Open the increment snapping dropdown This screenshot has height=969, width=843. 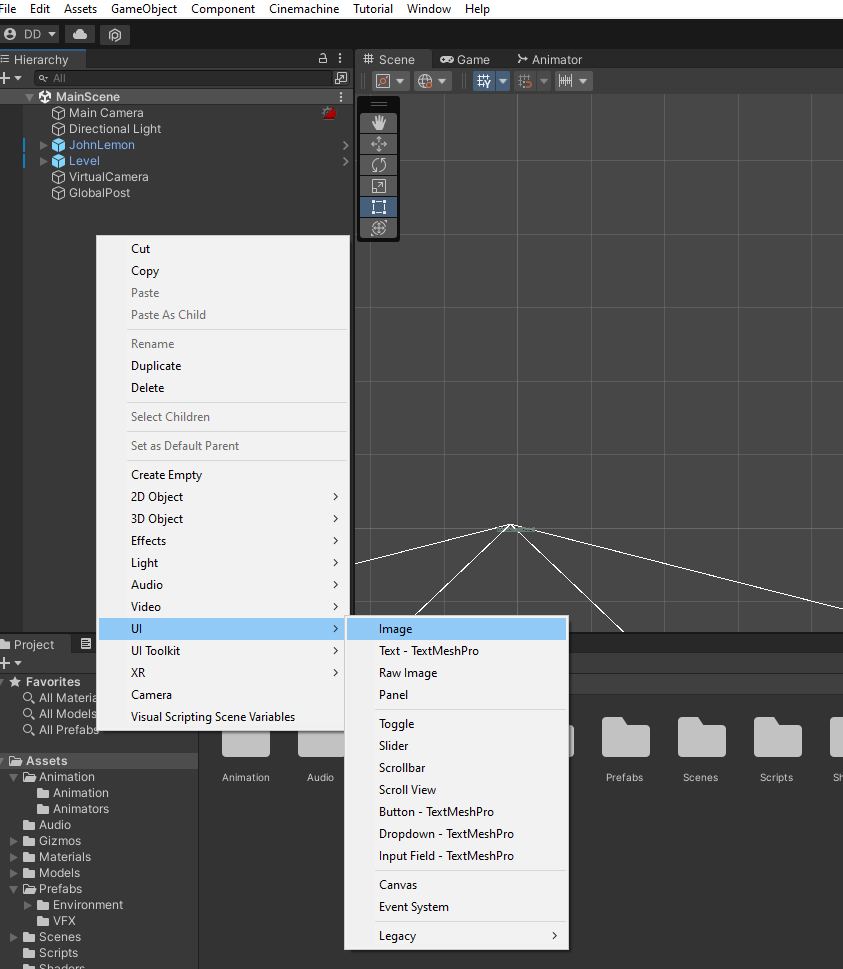pyautogui.click(x=583, y=81)
